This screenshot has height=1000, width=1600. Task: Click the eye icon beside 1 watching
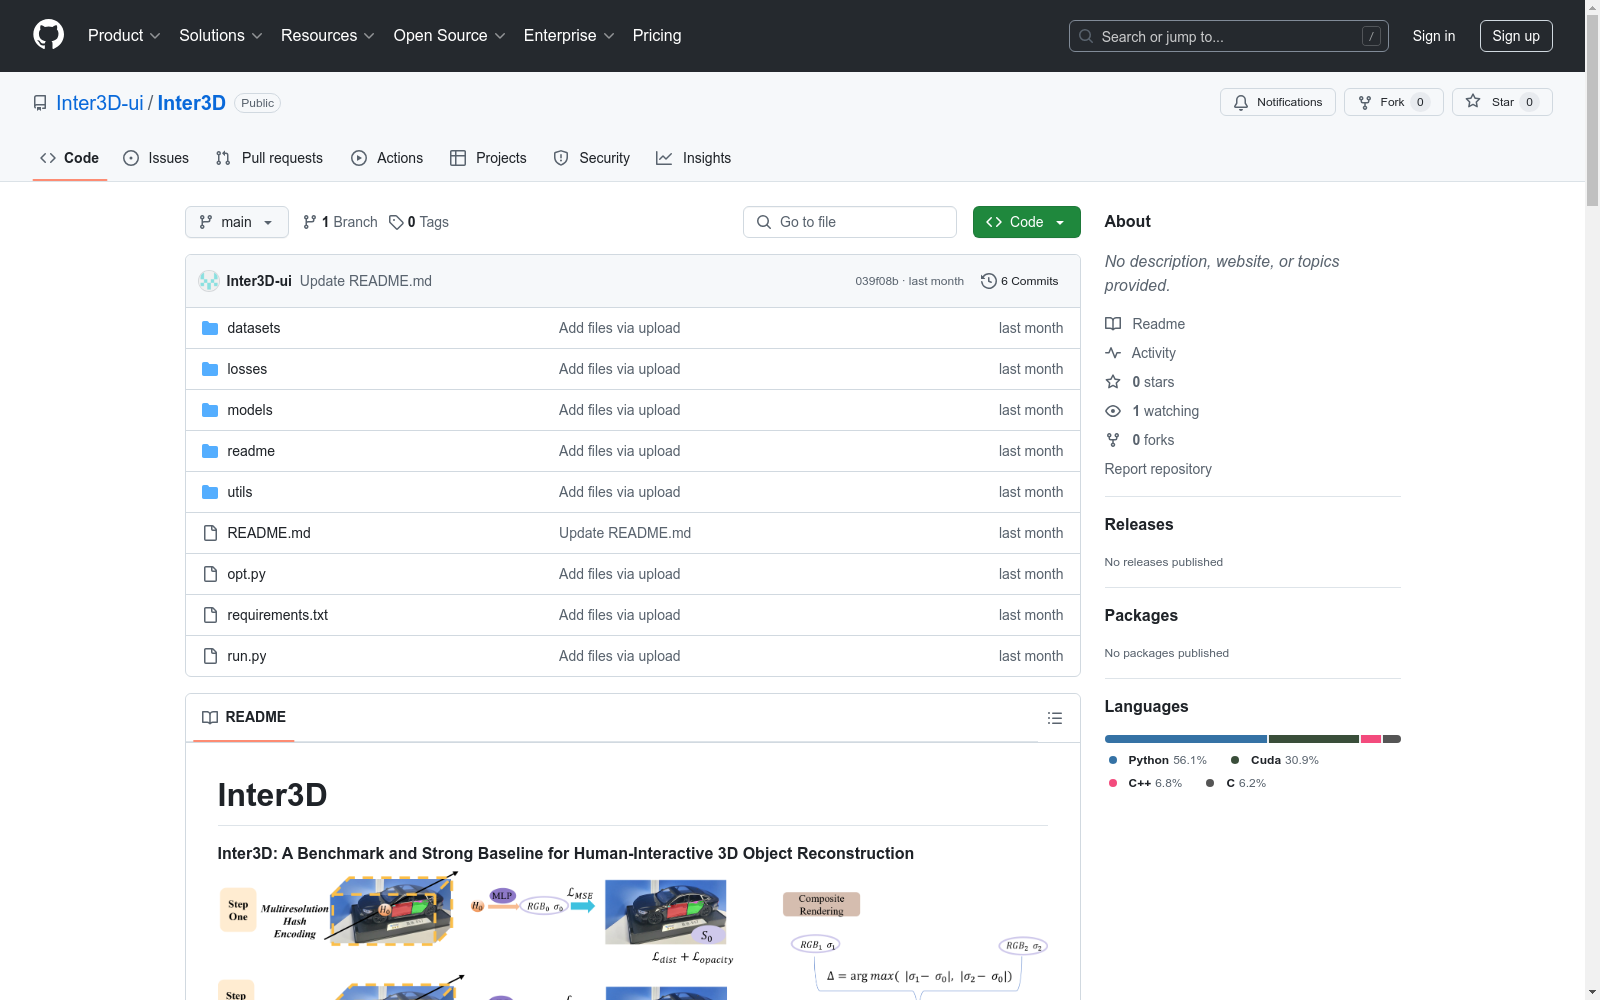tap(1113, 411)
